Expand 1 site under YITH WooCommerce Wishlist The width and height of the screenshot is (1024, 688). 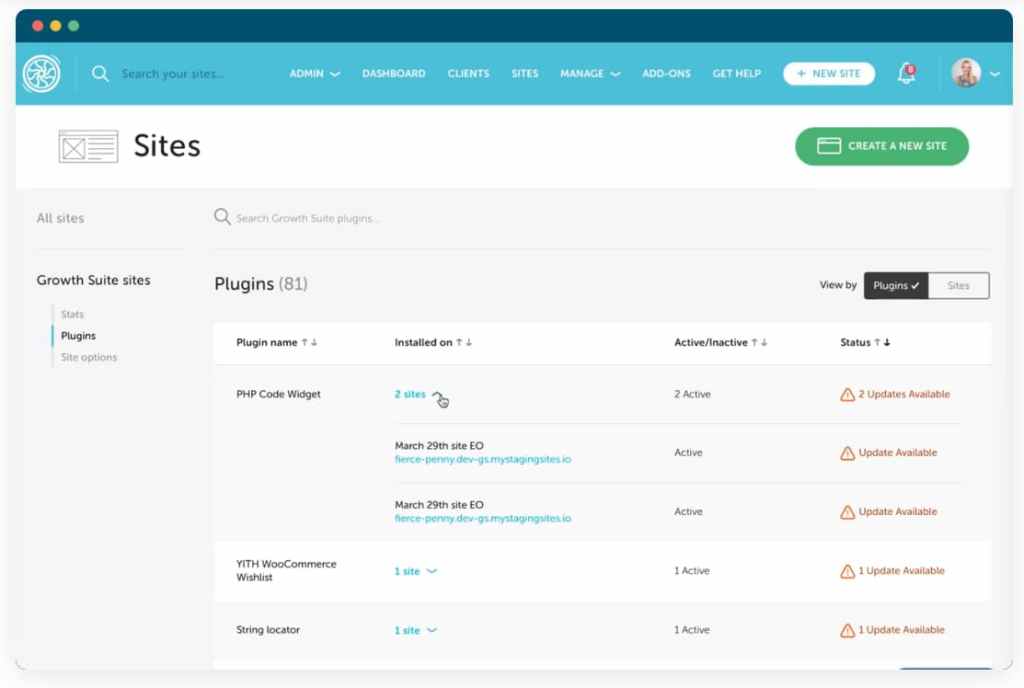[414, 570]
